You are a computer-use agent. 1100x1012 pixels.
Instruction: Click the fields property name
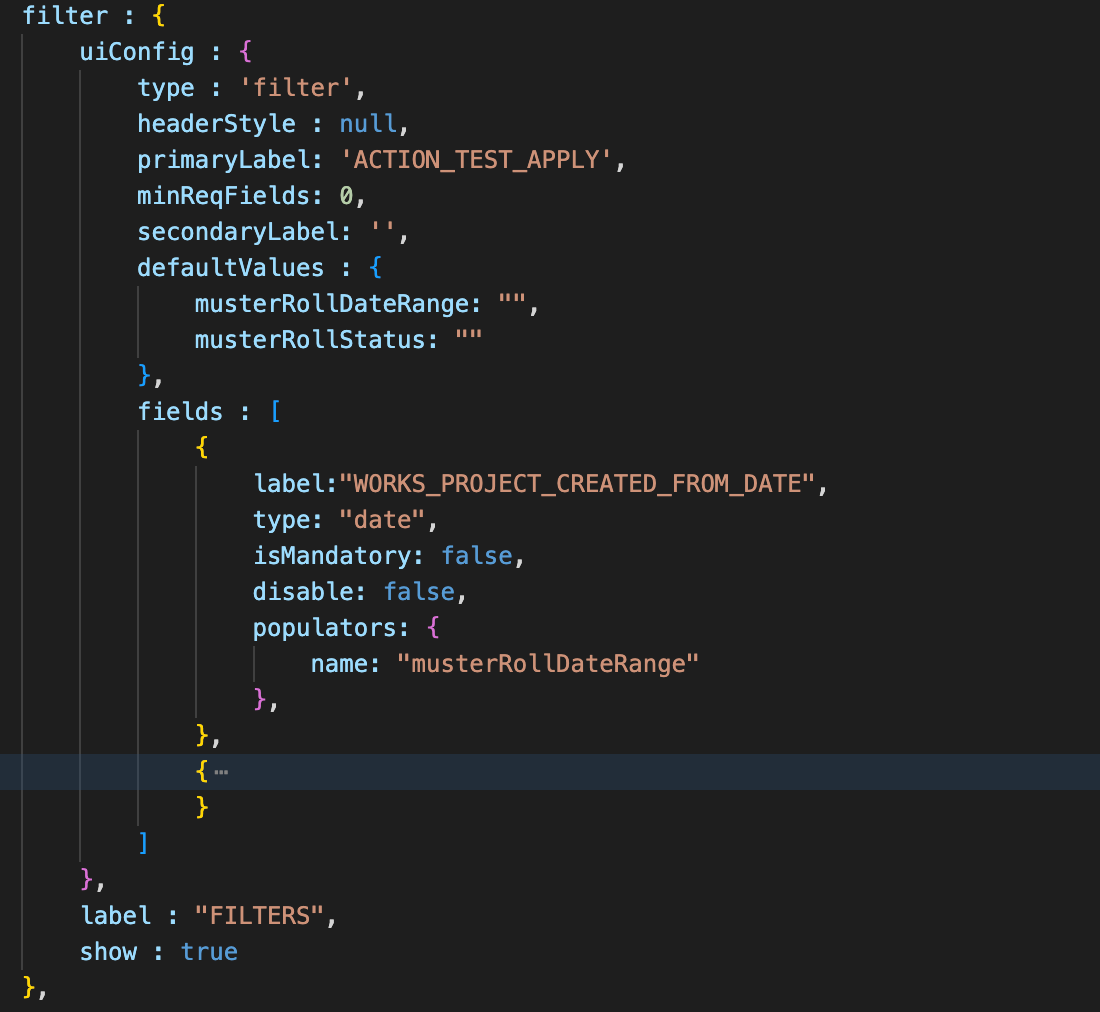coord(180,412)
